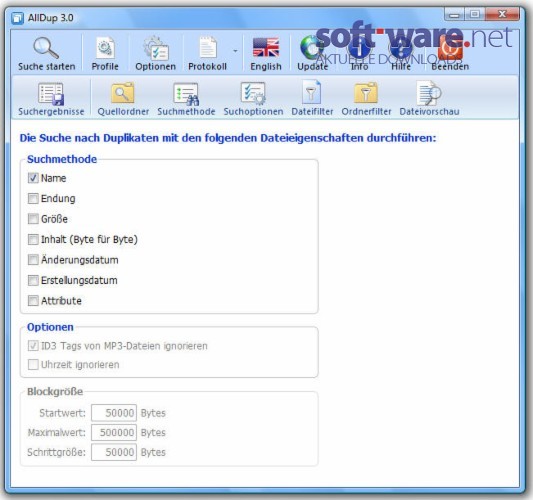Viewport: 533px width, 500px height.
Task: Enable the Endung checkbox
Action: pyautogui.click(x=33, y=198)
